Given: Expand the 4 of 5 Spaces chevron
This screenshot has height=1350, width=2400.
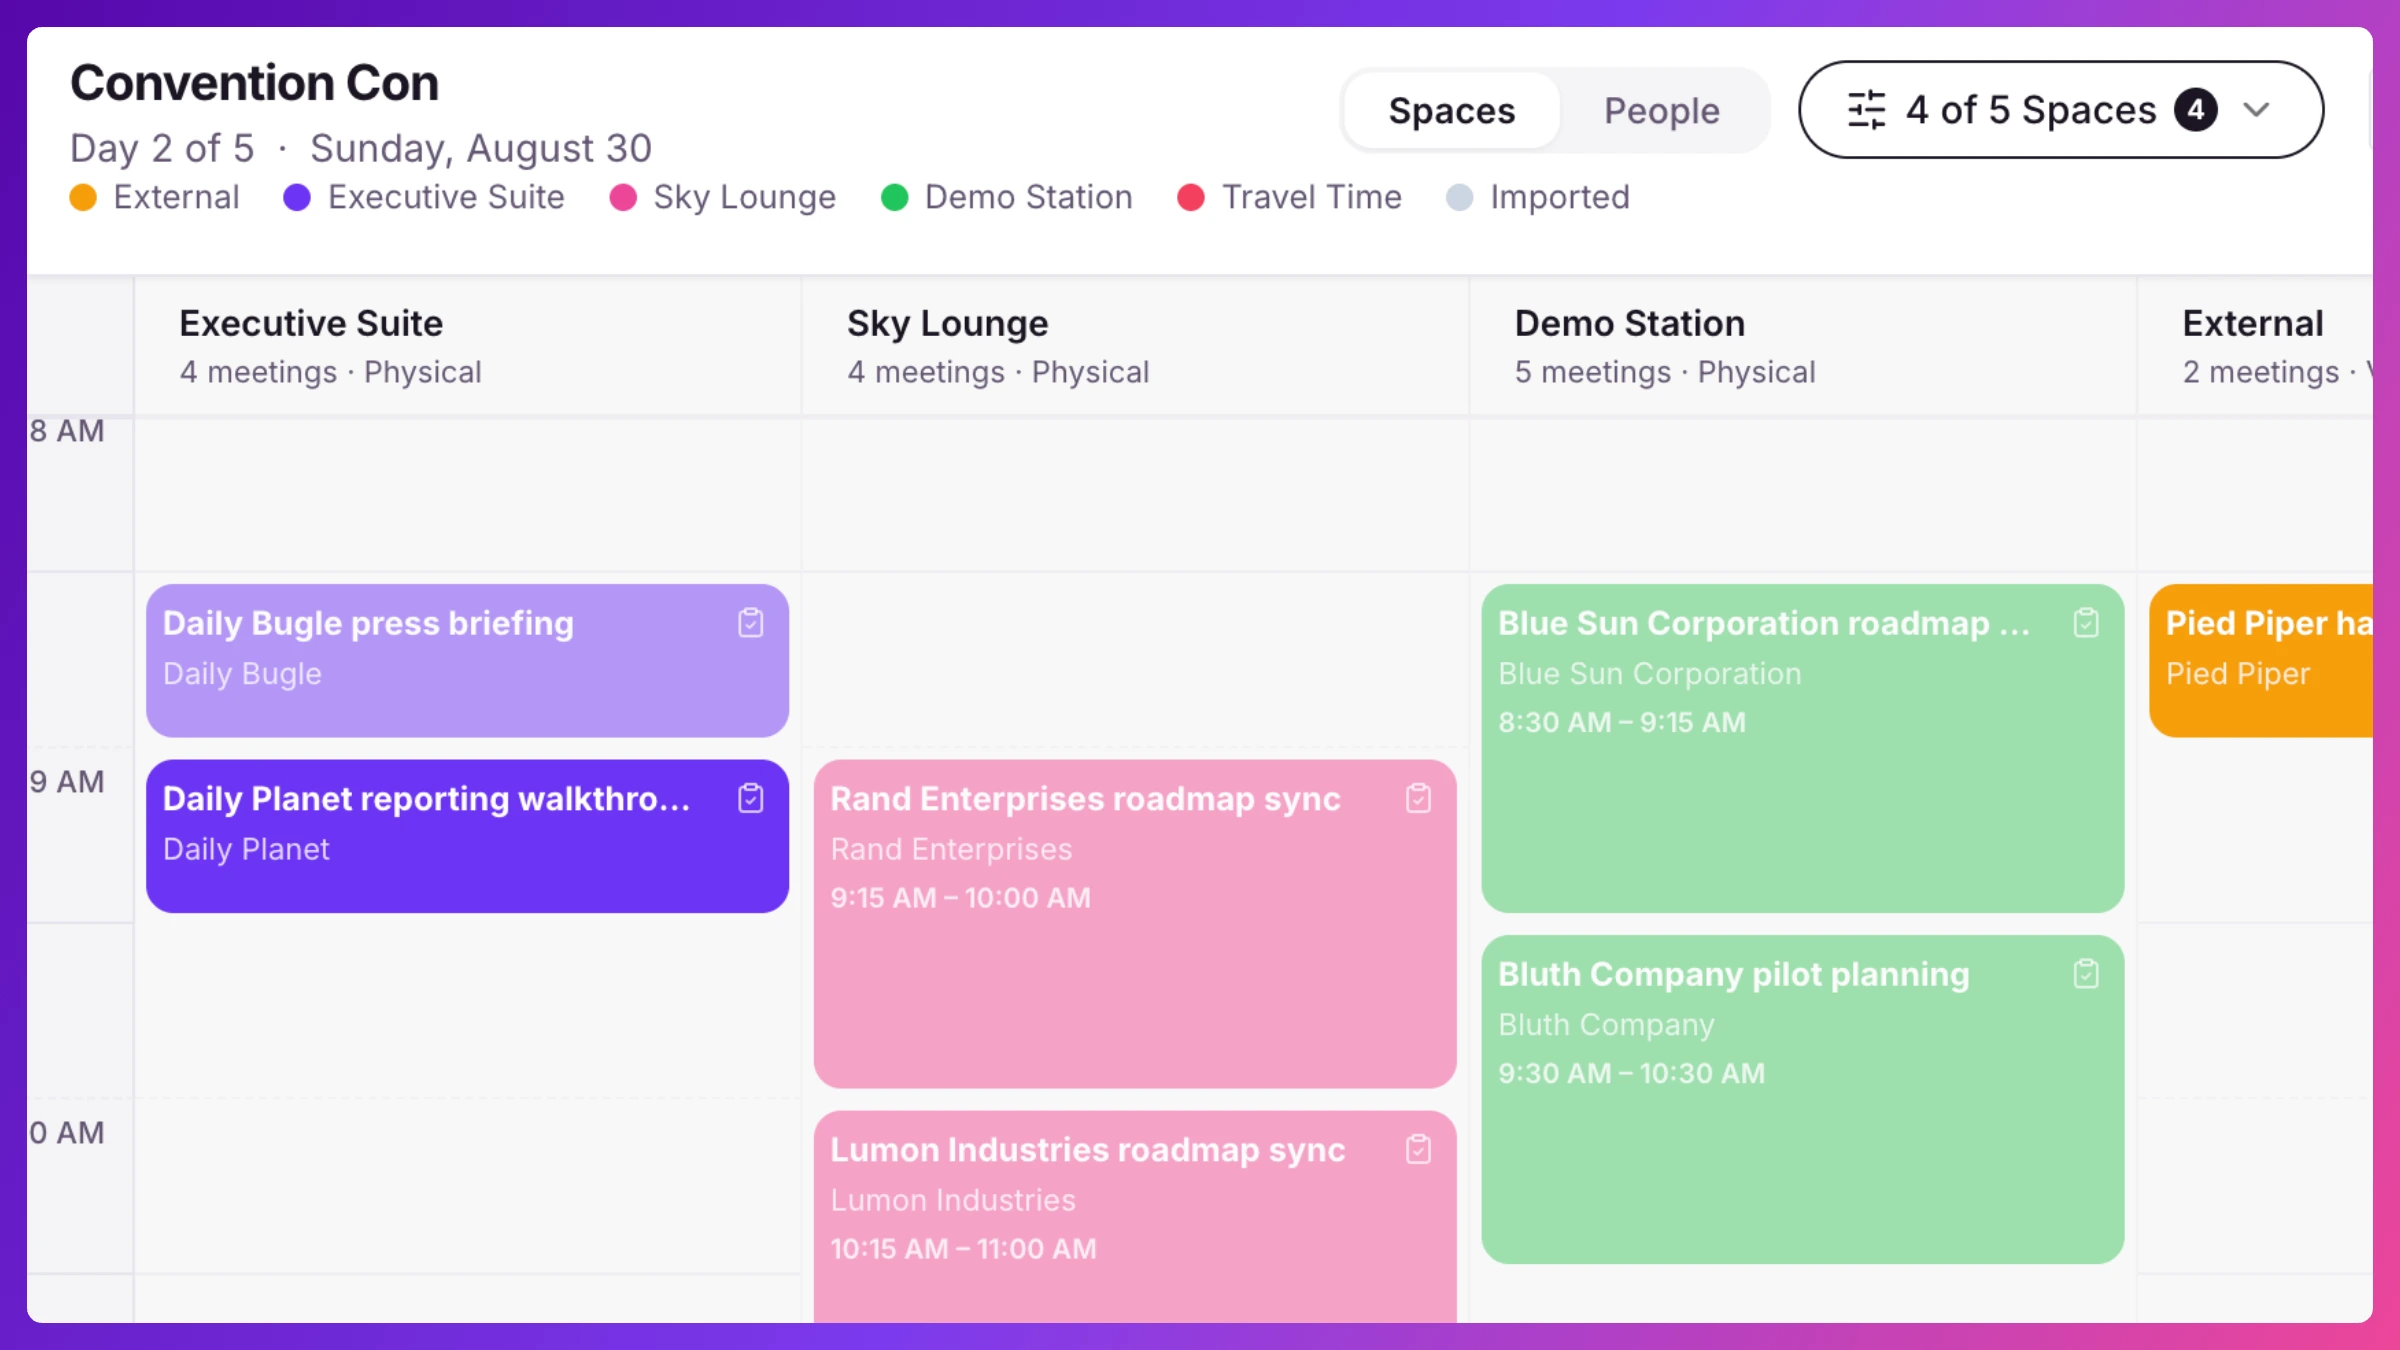Looking at the screenshot, I should point(2256,110).
